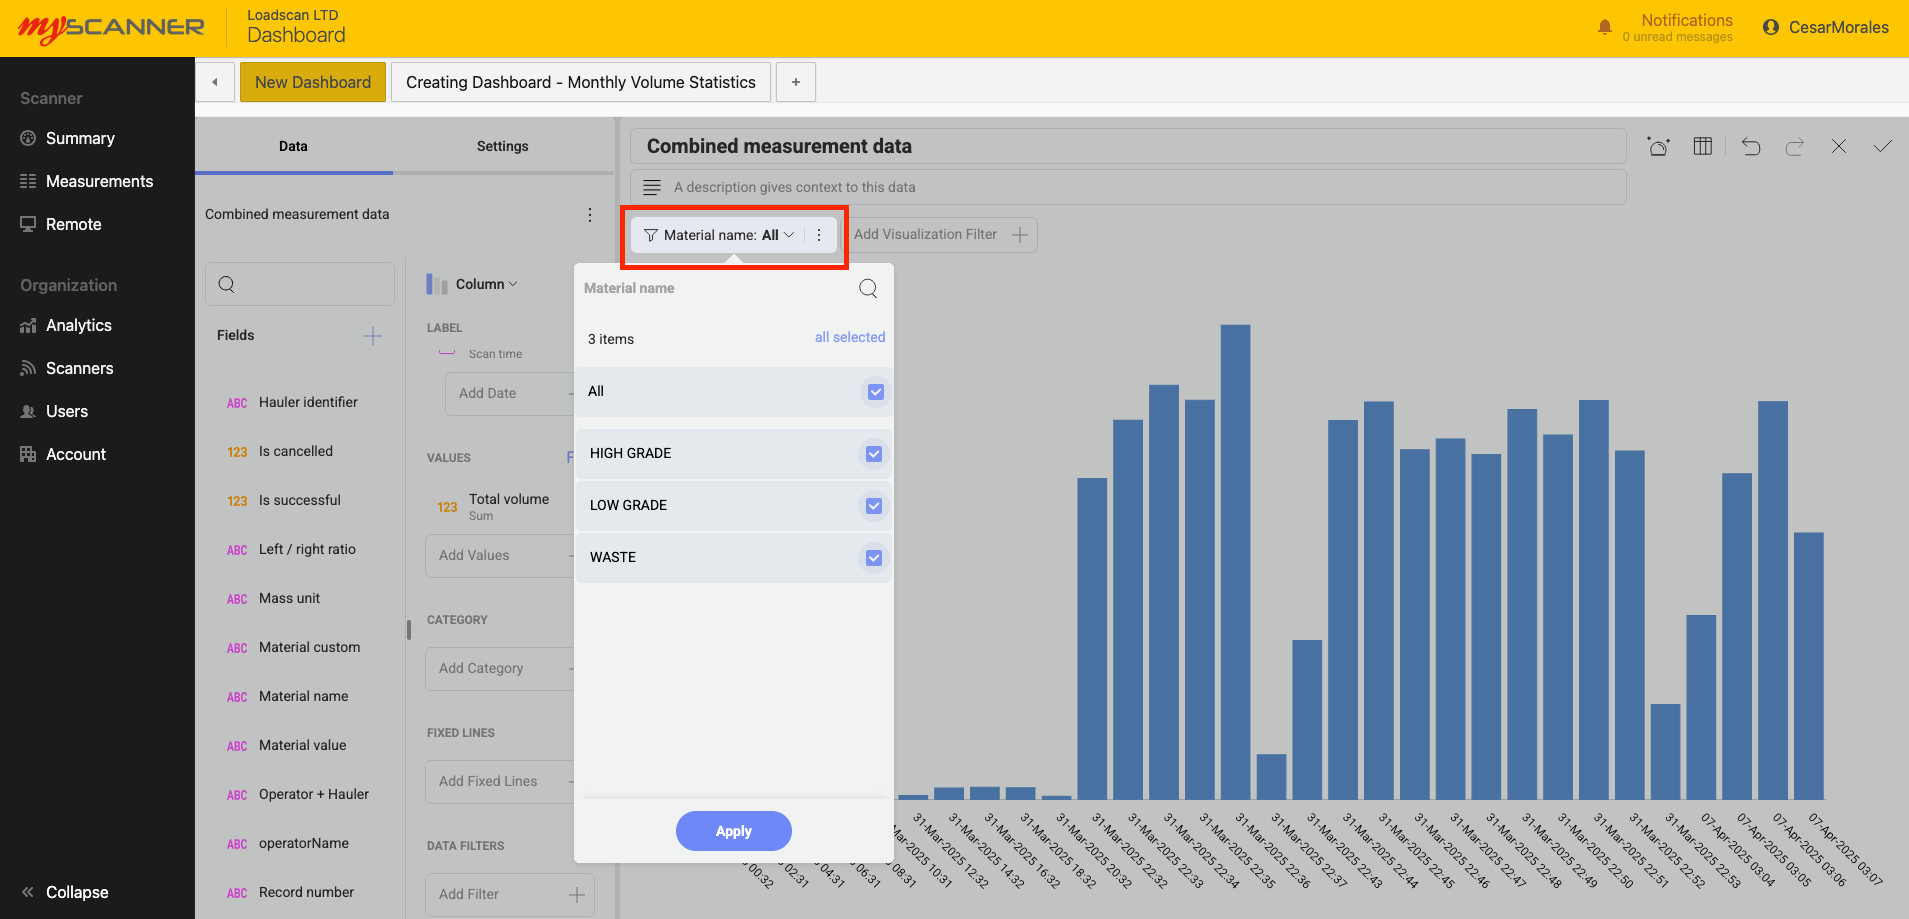This screenshot has height=919, width=1909.
Task: Switch to the Data tab
Action: tap(293, 146)
